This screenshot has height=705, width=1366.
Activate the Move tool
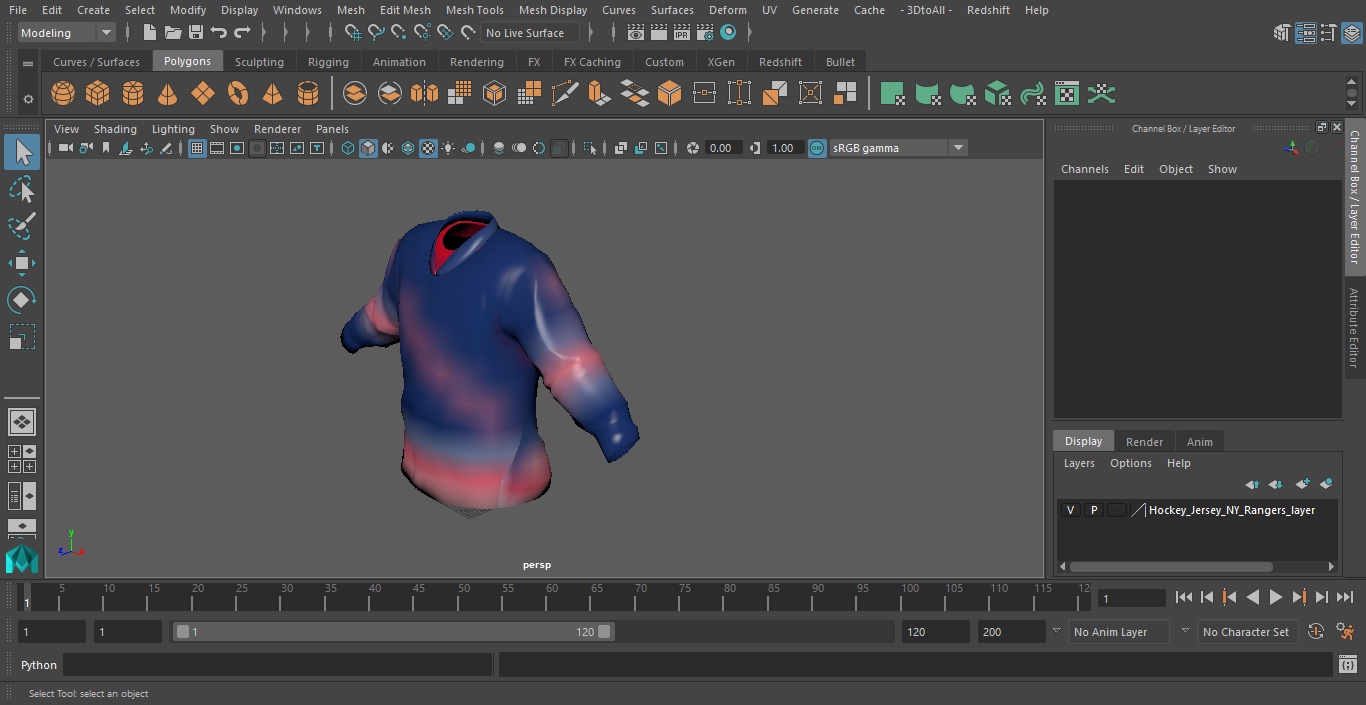[22, 263]
